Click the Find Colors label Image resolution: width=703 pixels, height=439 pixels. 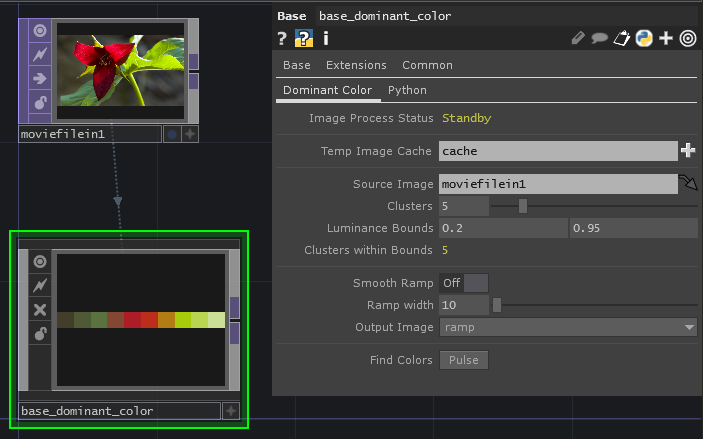pos(401,360)
